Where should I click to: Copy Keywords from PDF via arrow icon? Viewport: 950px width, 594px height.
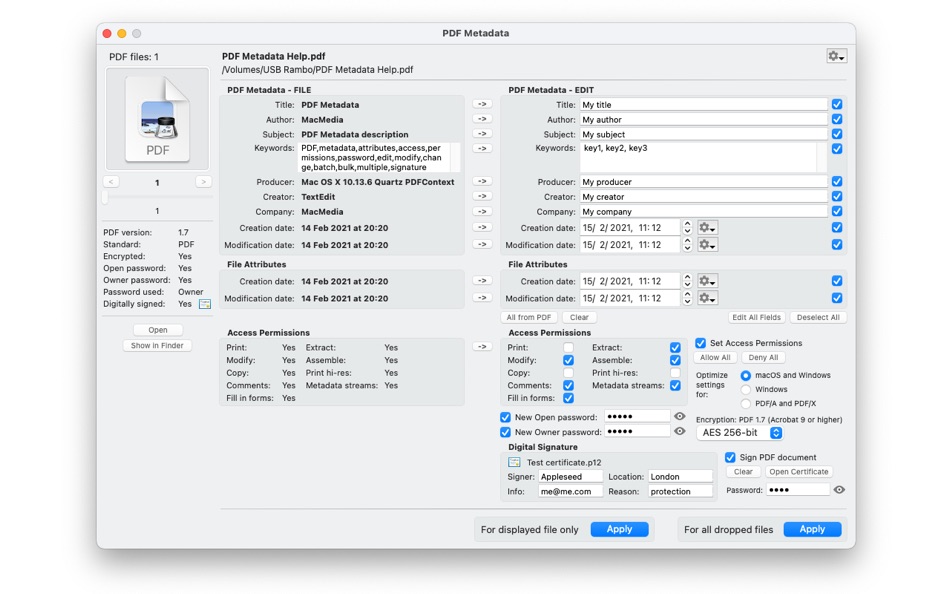[482, 147]
